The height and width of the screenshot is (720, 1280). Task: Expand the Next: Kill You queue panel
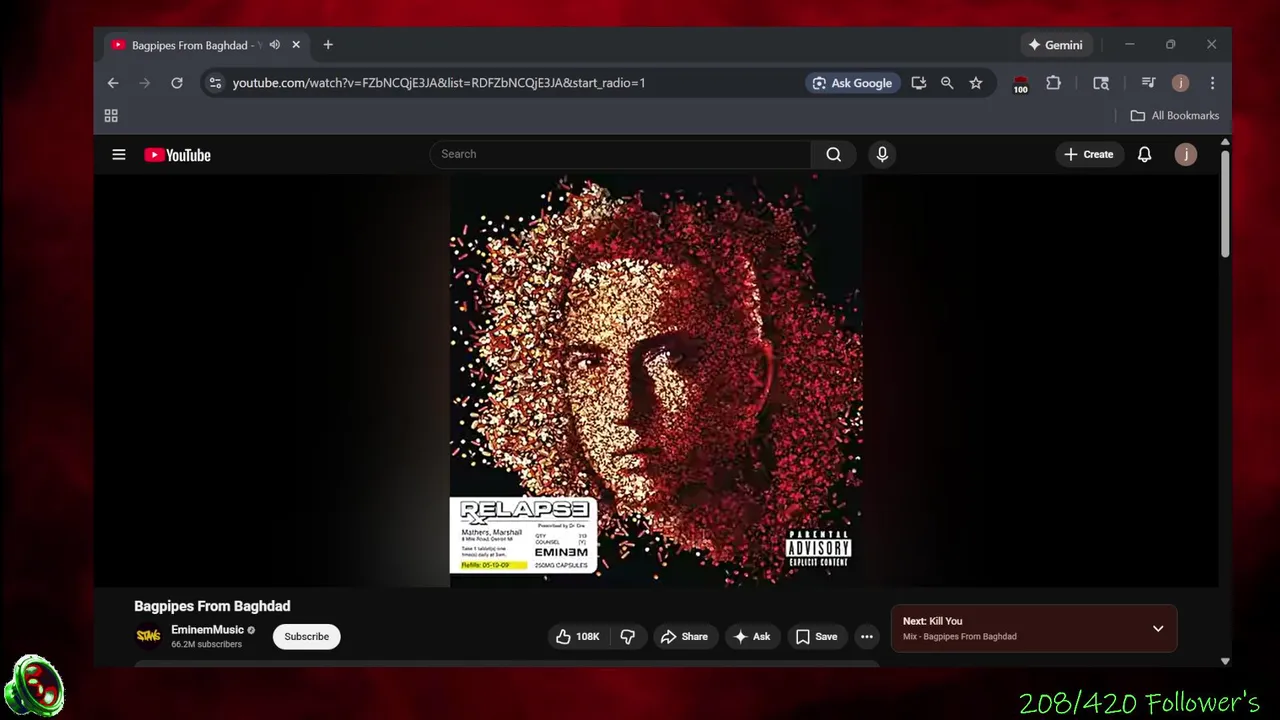1158,628
